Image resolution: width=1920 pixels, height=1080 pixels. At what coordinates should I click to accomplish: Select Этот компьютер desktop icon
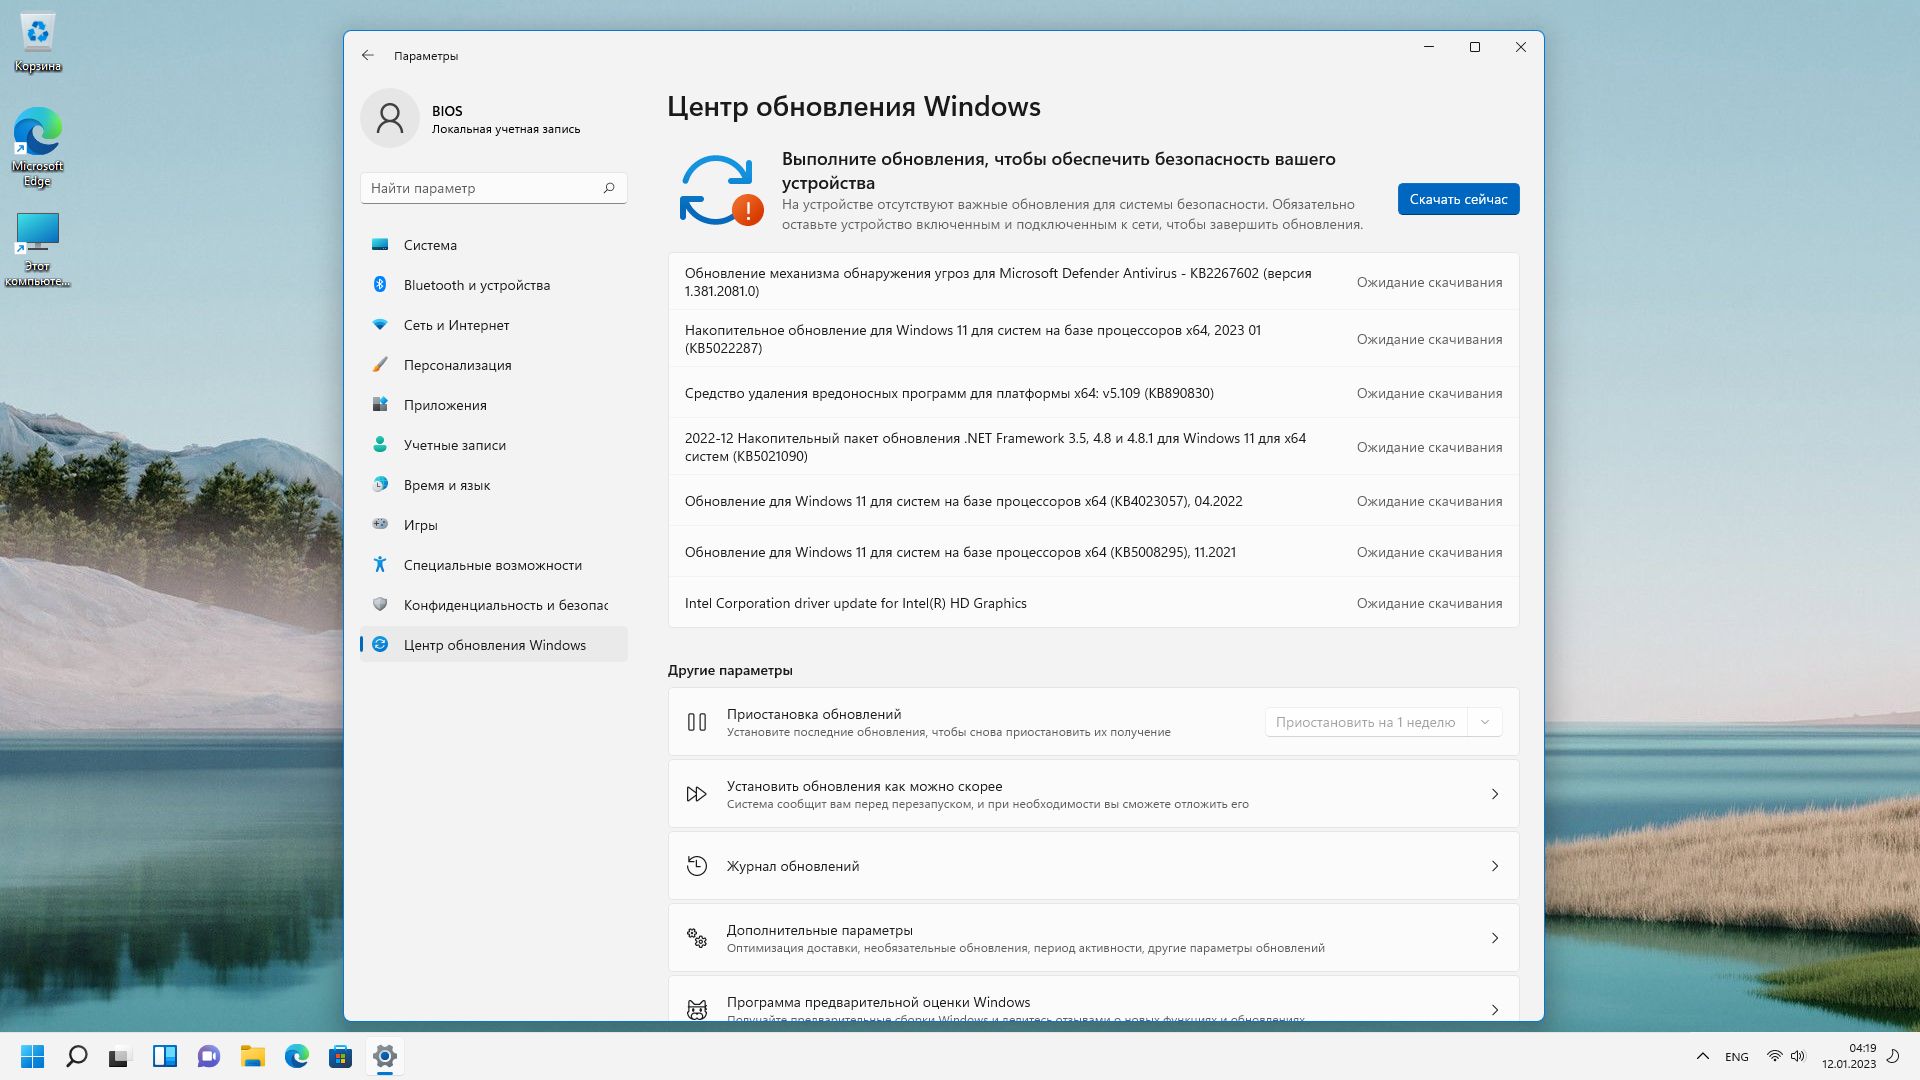[x=38, y=249]
